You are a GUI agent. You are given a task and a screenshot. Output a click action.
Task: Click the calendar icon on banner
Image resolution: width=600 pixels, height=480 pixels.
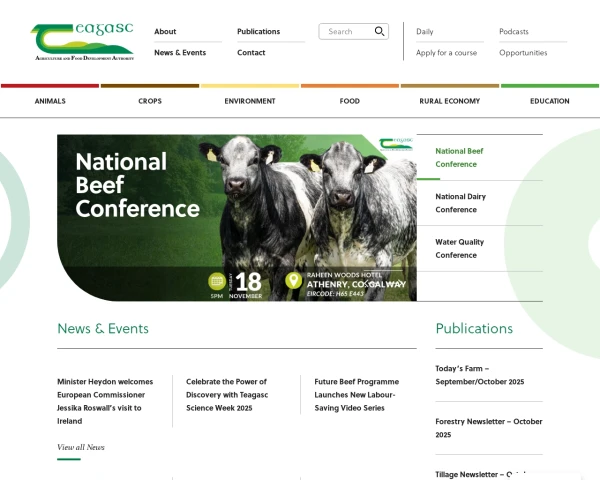(x=216, y=281)
